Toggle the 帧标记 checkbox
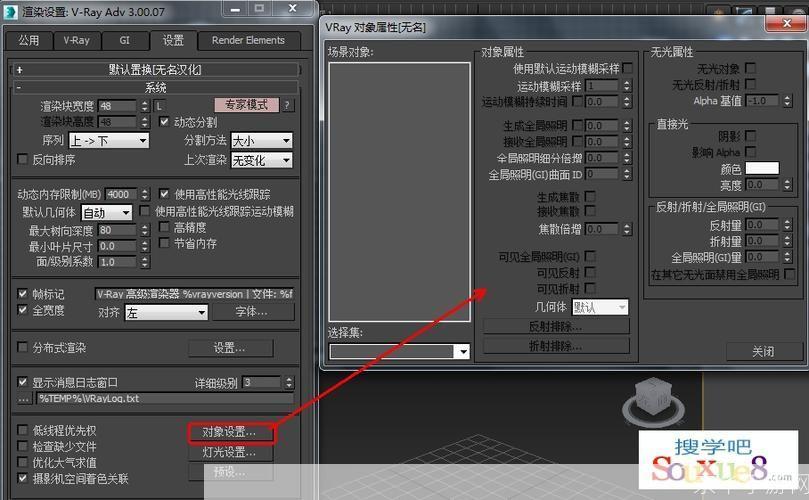Viewport: 809px width, 500px height. point(22,294)
